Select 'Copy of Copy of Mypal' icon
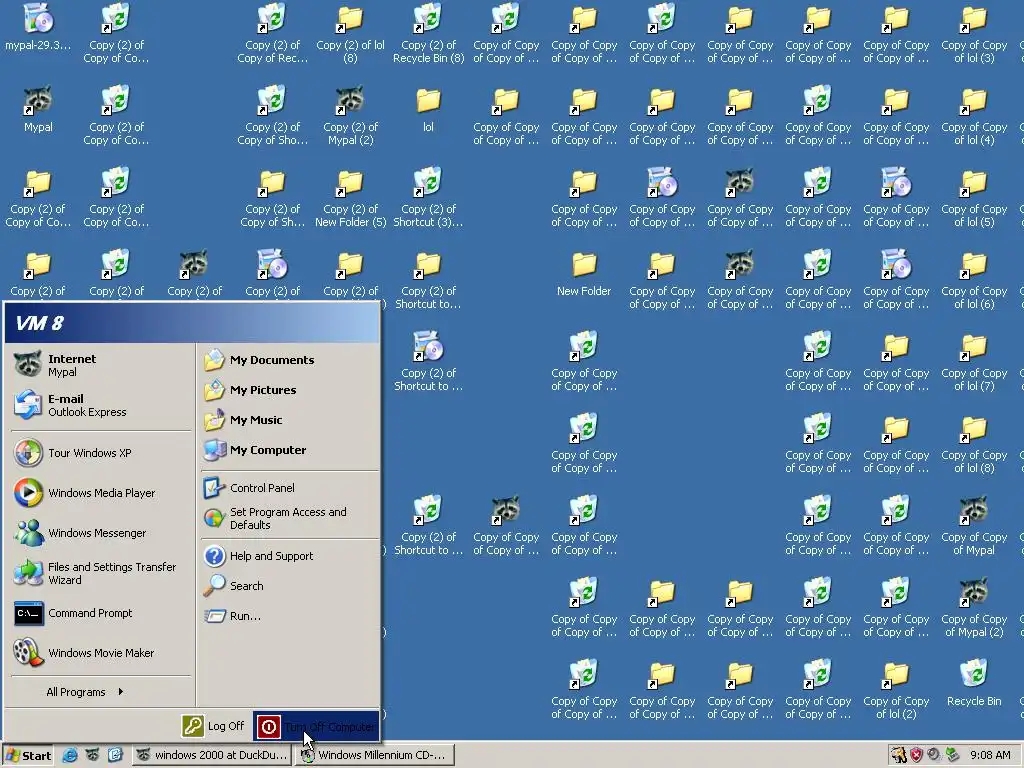This screenshot has width=1024, height=768. click(x=974, y=526)
